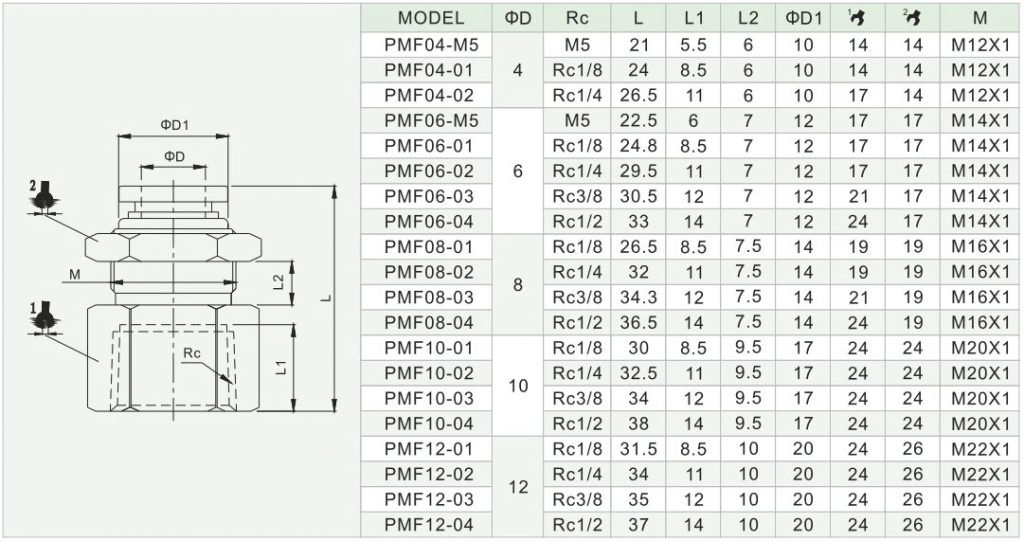Click the Rc thread label in diagram

[191, 353]
